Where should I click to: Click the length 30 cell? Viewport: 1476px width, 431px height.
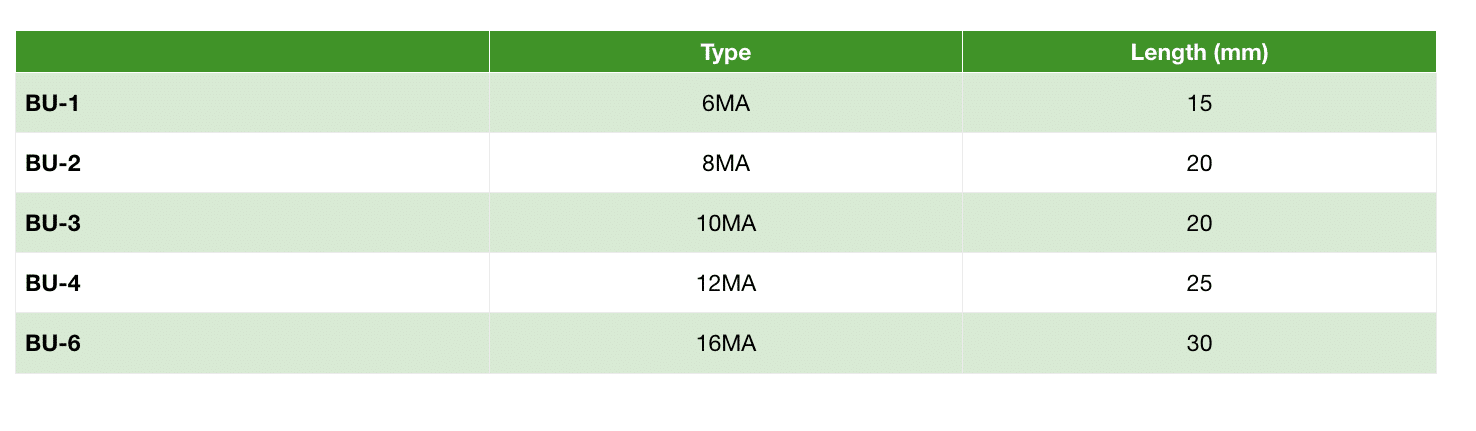coord(1199,343)
